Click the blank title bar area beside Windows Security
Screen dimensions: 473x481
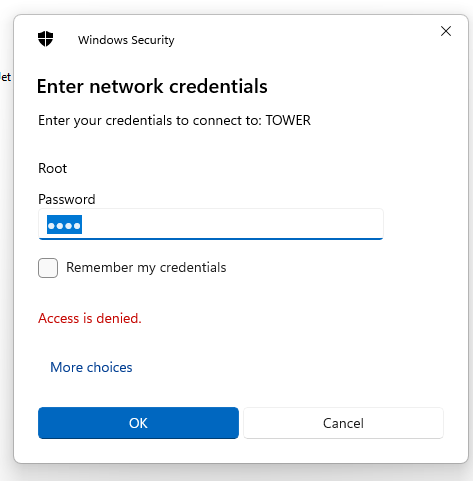[300, 40]
